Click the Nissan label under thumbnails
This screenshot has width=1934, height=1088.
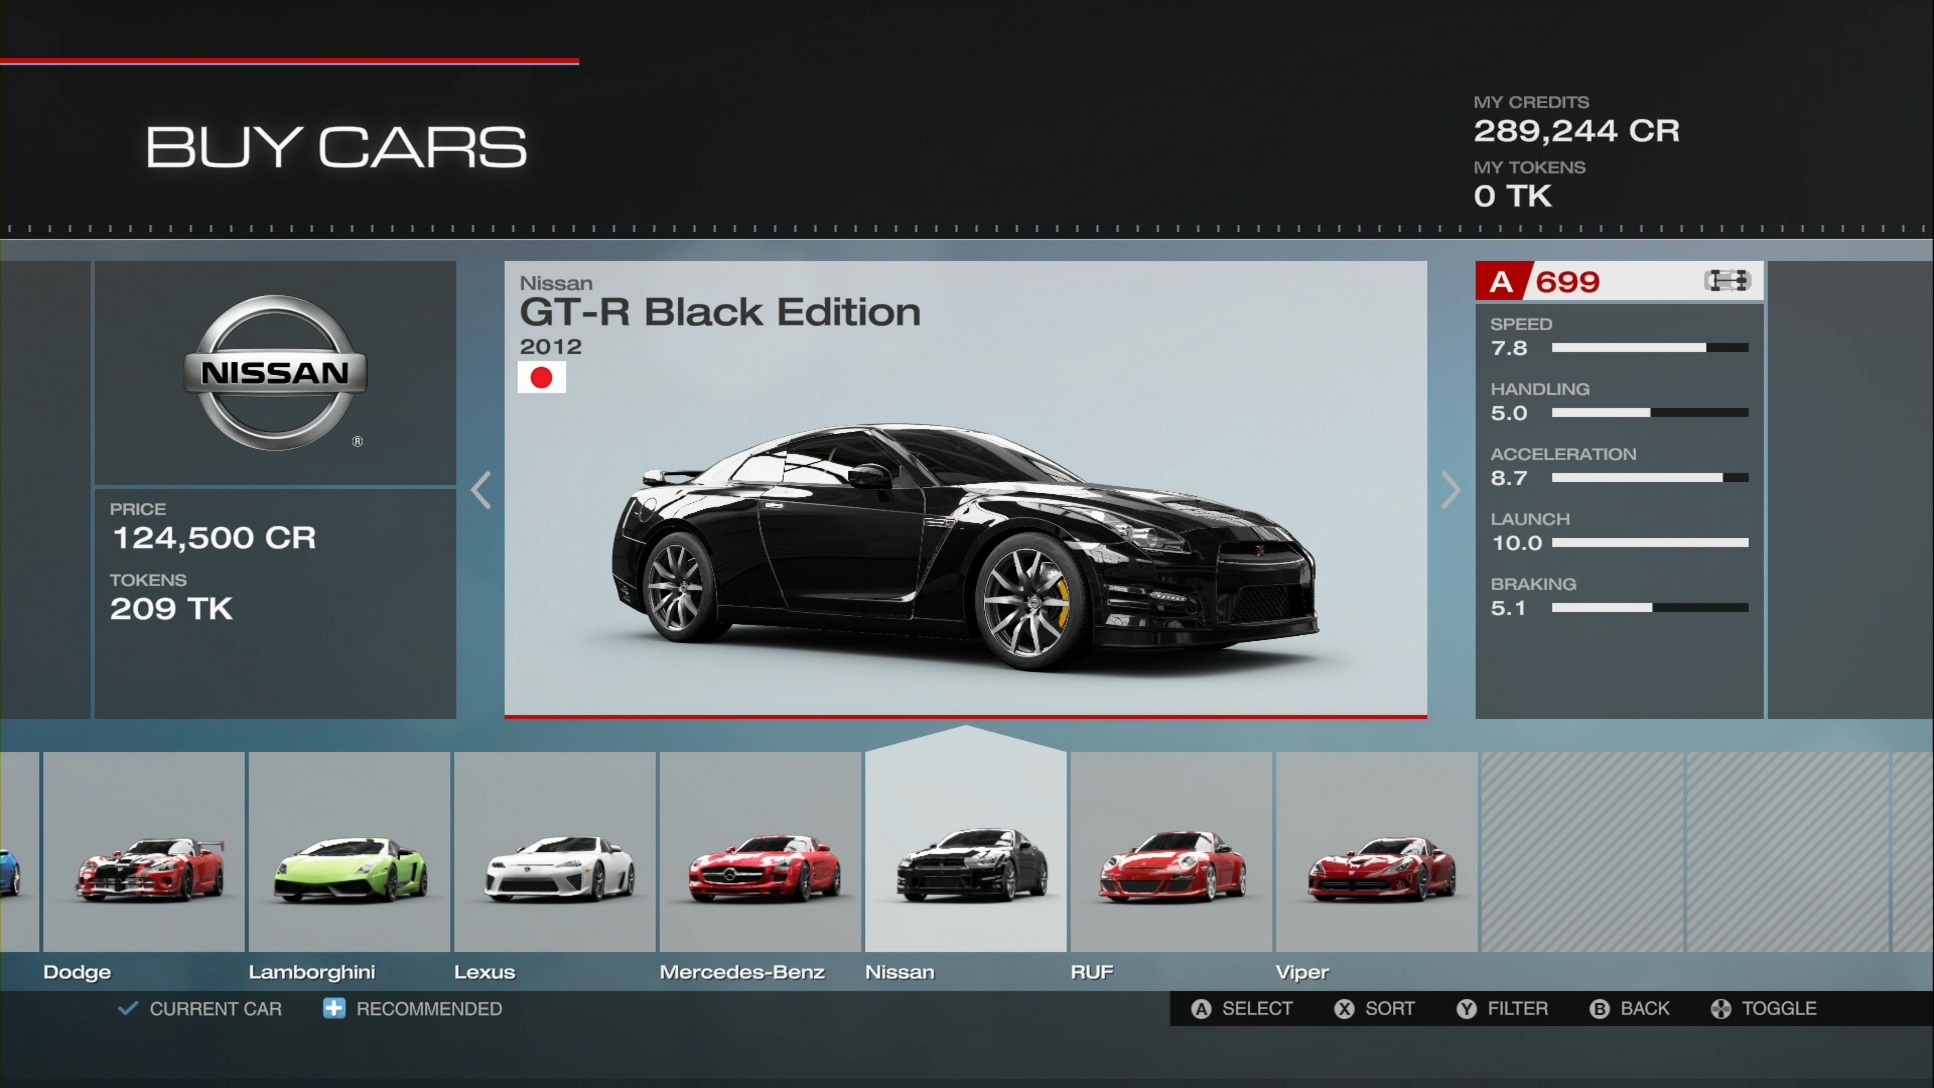pos(900,972)
